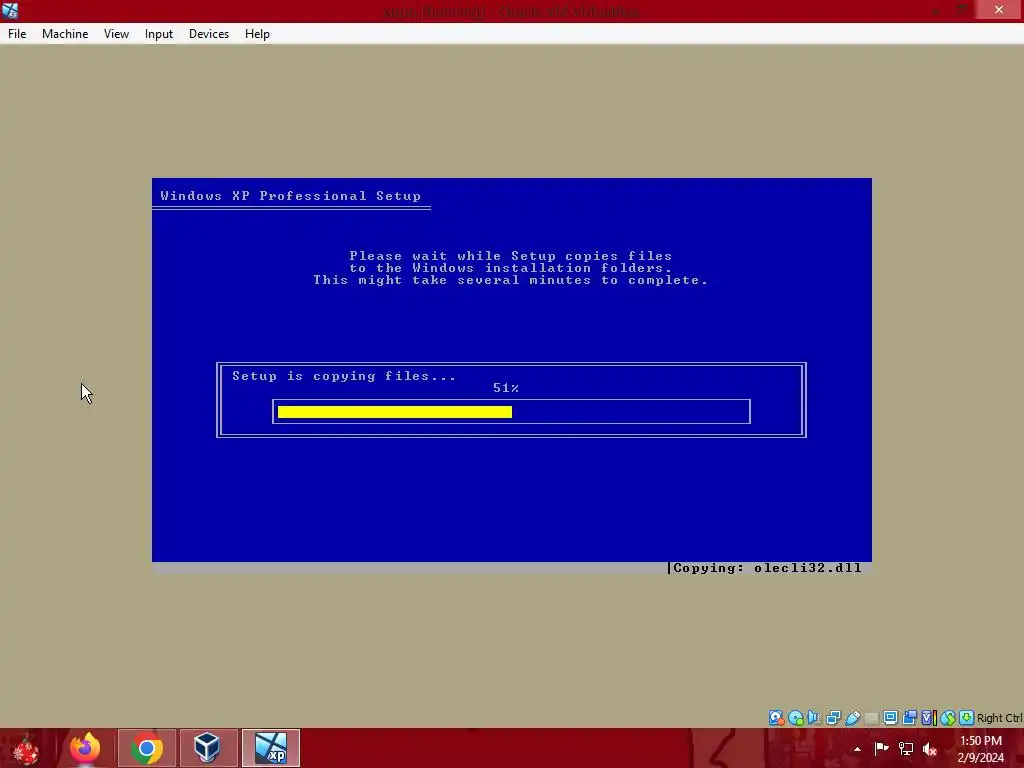Open the View menu
Screen dimensions: 1024x768
point(116,34)
